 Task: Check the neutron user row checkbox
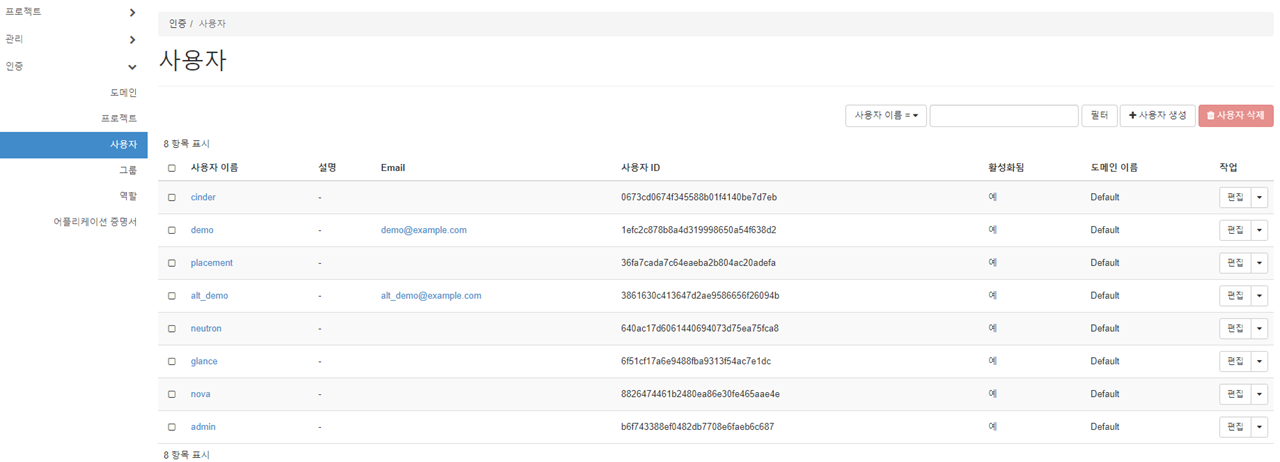point(172,329)
